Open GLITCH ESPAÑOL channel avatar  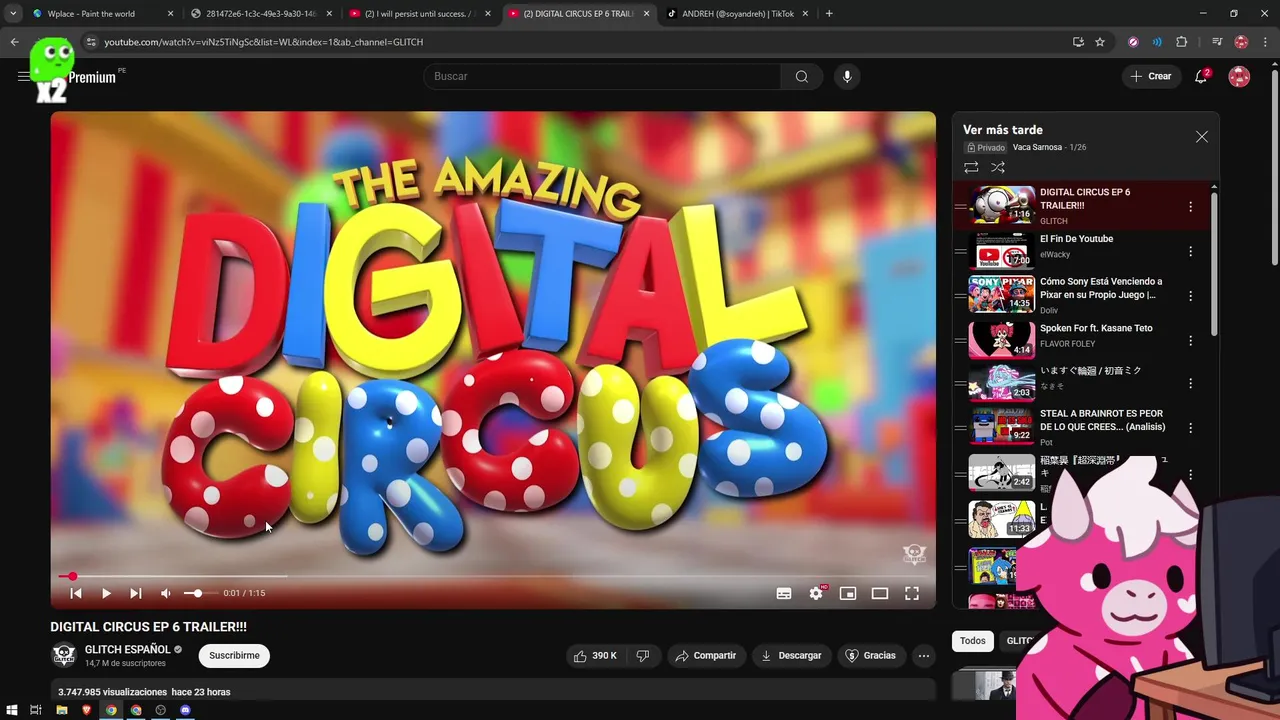point(64,656)
